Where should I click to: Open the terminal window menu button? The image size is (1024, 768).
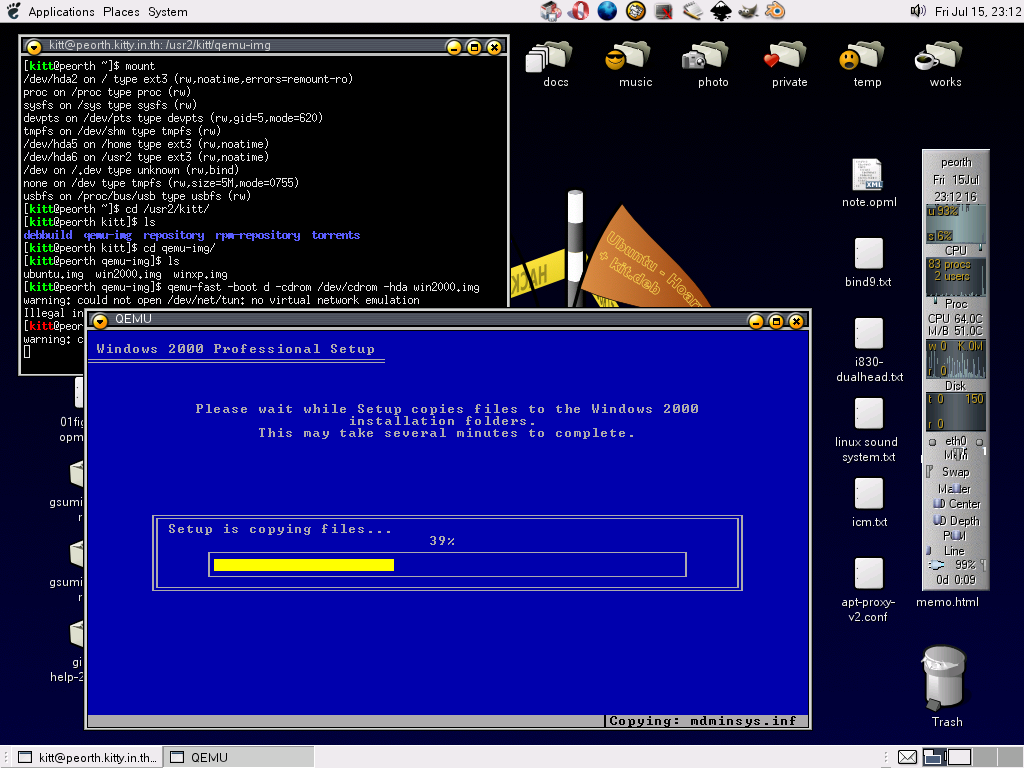click(34, 46)
